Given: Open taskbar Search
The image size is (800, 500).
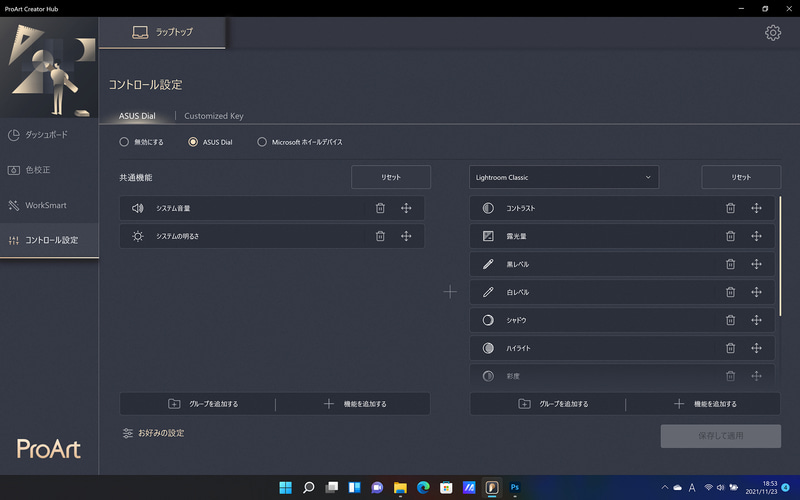Looking at the screenshot, I should 308,487.
